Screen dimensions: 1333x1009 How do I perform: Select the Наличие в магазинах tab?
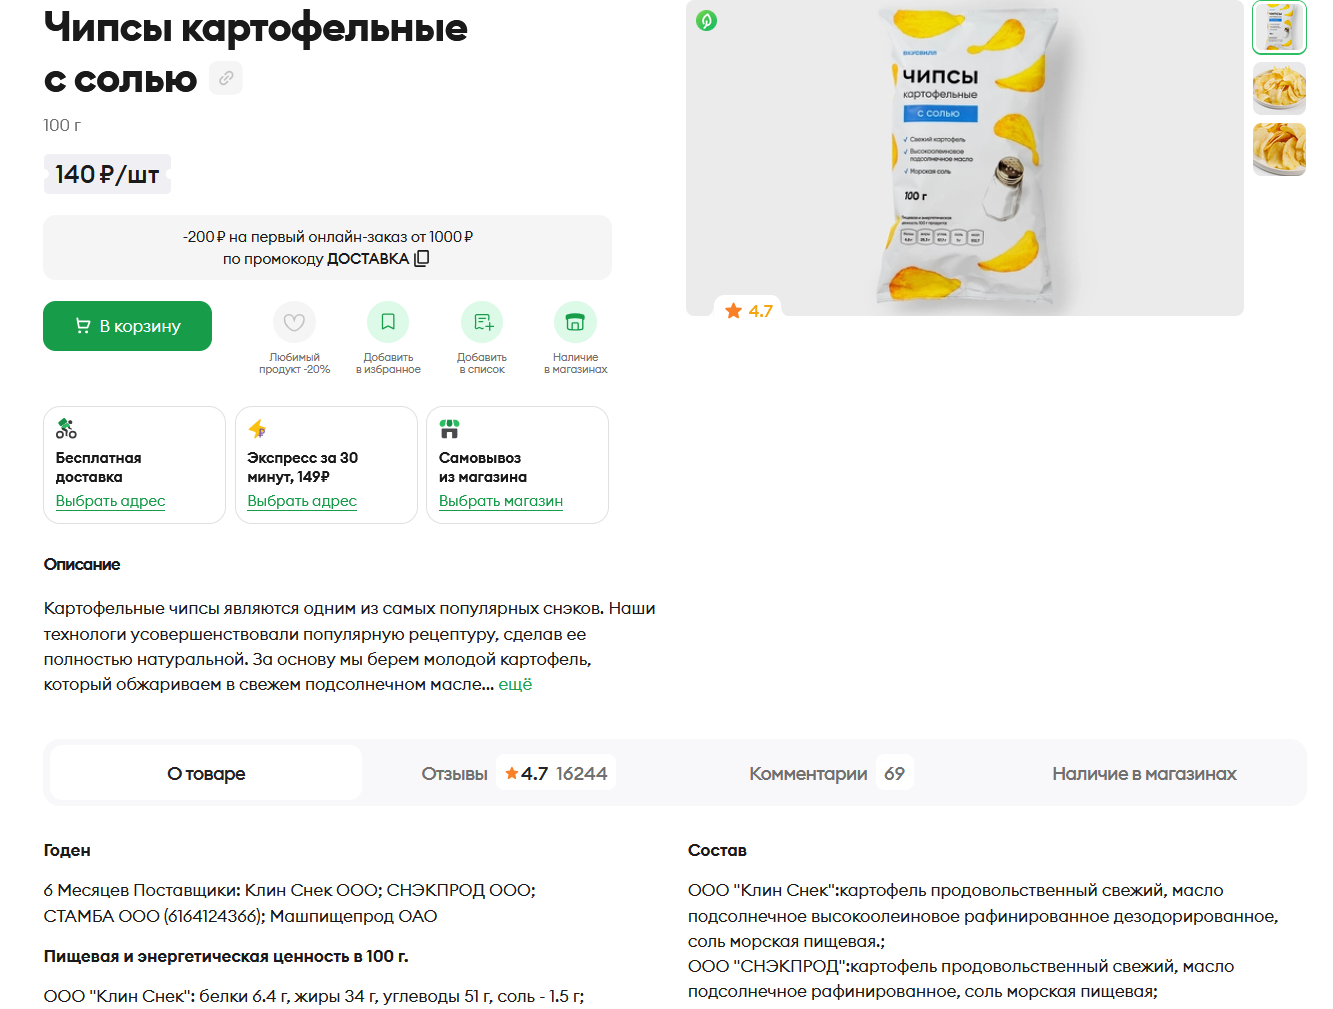click(x=1144, y=773)
